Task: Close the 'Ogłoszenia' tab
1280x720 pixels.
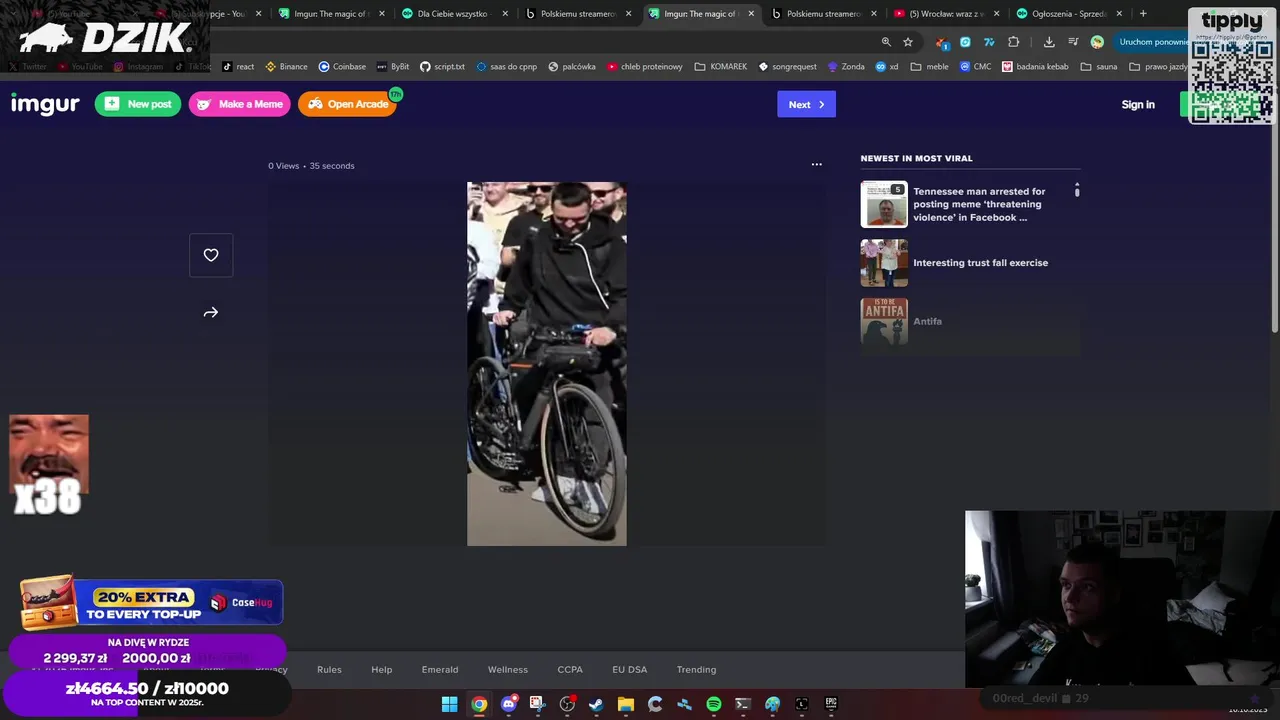Action: 1119,14
